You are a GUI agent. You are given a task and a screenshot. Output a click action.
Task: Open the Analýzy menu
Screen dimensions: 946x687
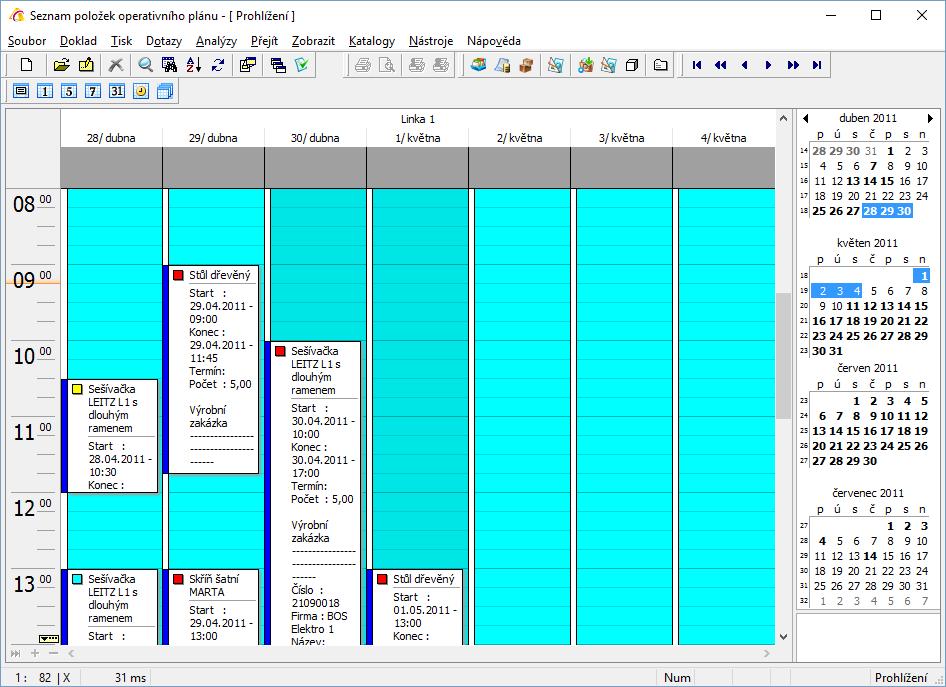(x=217, y=40)
